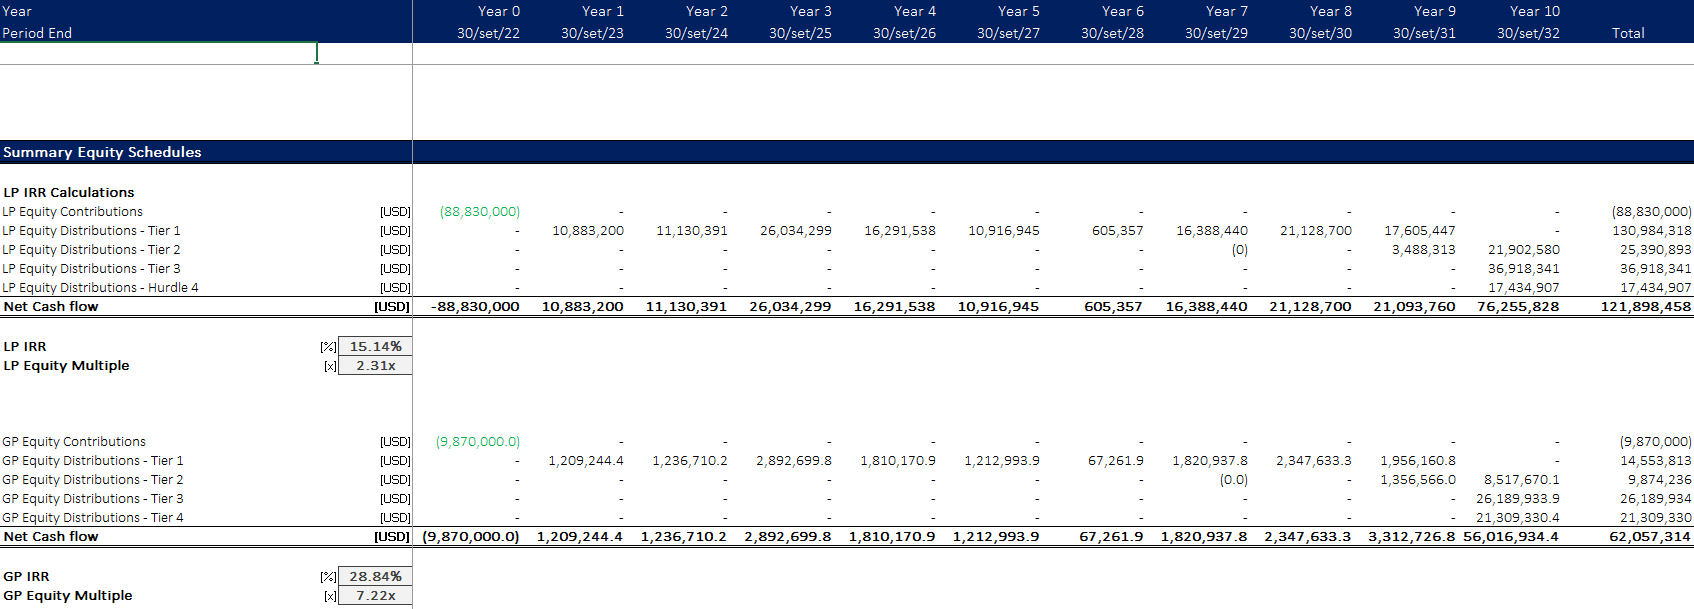Viewport: 1694px width, 609px height.
Task: Click GP Equity Distributions - Tier 2 label
Action: pyautogui.click(x=93, y=479)
